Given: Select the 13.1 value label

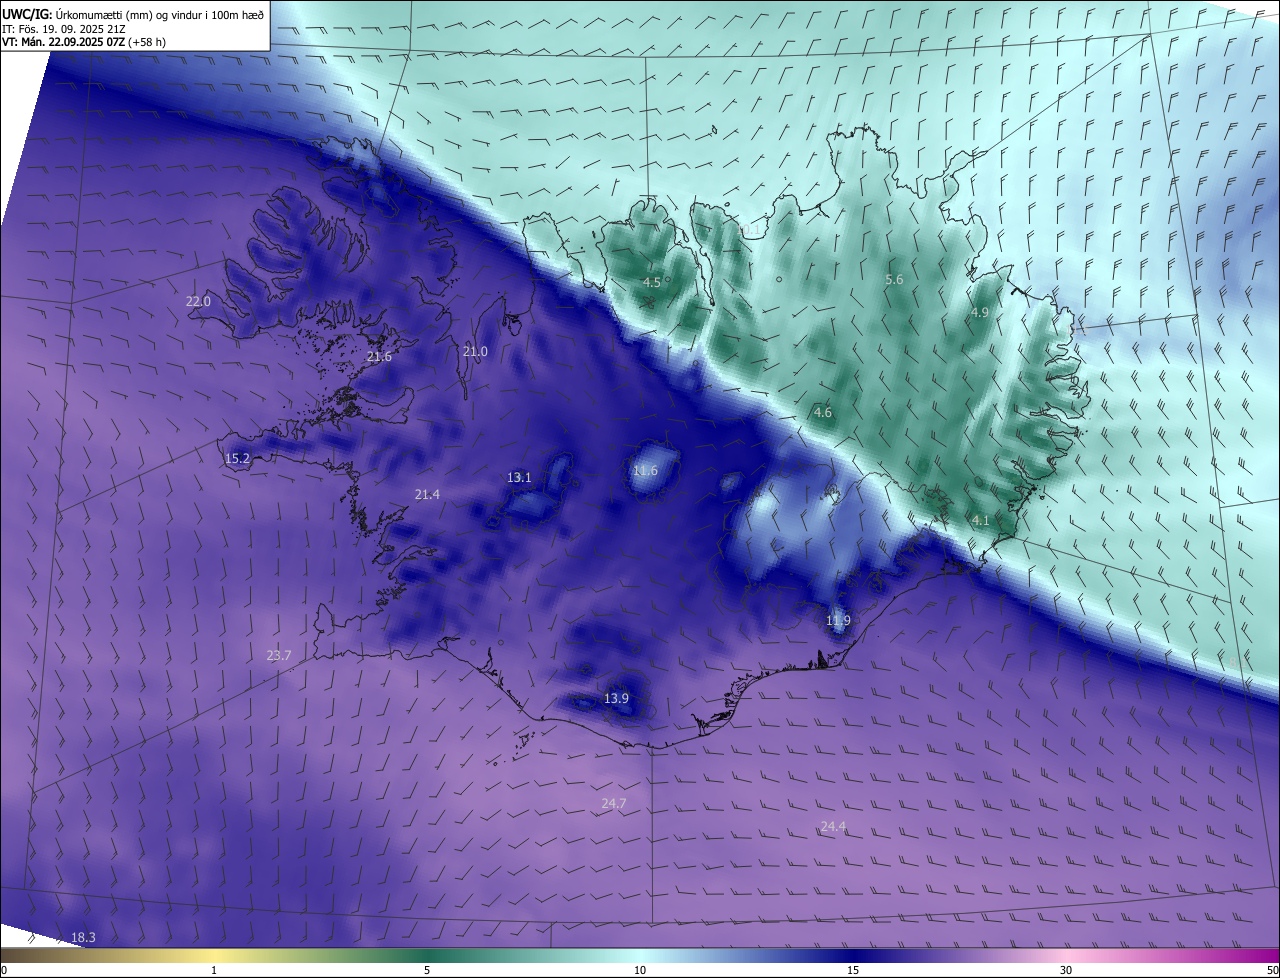Looking at the screenshot, I should (519, 478).
